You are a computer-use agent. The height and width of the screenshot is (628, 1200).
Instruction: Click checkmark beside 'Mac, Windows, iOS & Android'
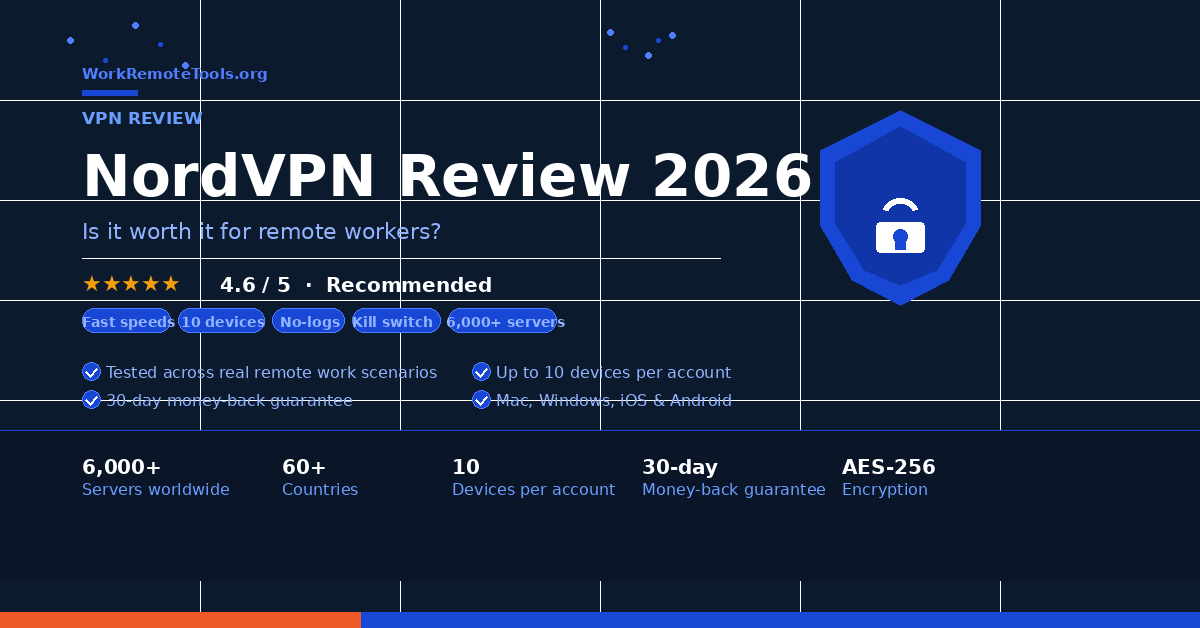tap(481, 400)
